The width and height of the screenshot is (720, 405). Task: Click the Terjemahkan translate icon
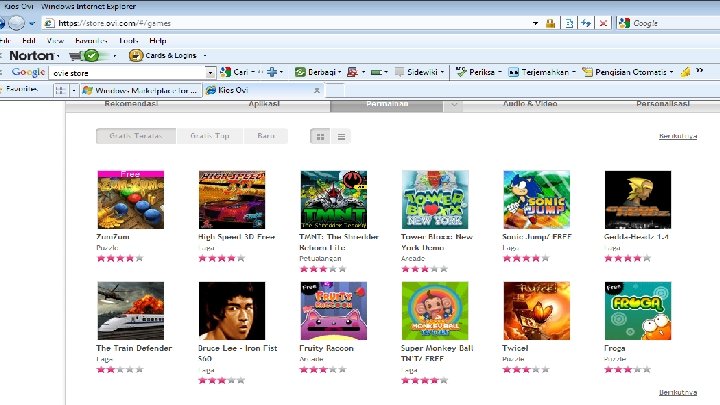[x=513, y=72]
